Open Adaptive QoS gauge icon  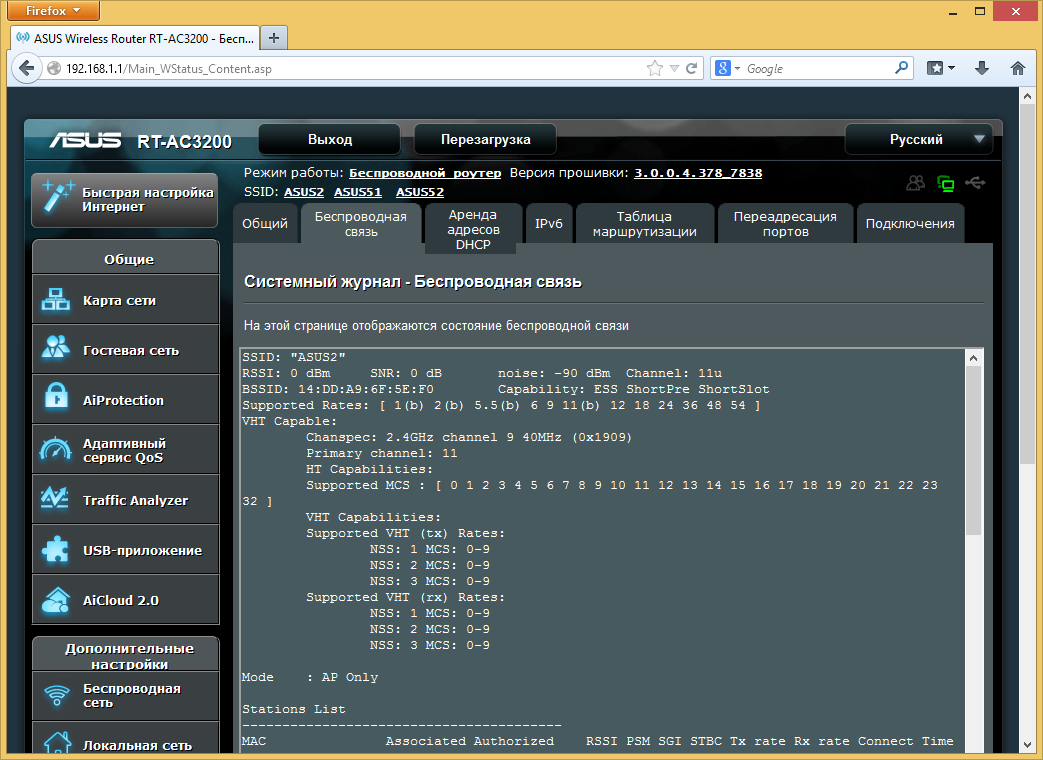(56, 450)
